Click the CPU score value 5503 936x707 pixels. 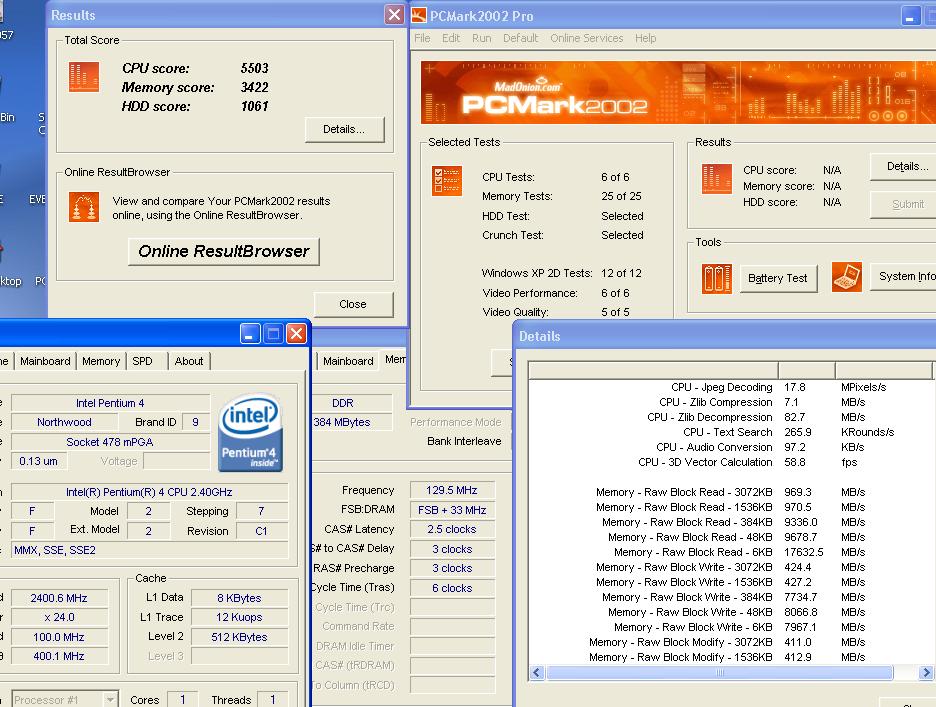coord(255,68)
